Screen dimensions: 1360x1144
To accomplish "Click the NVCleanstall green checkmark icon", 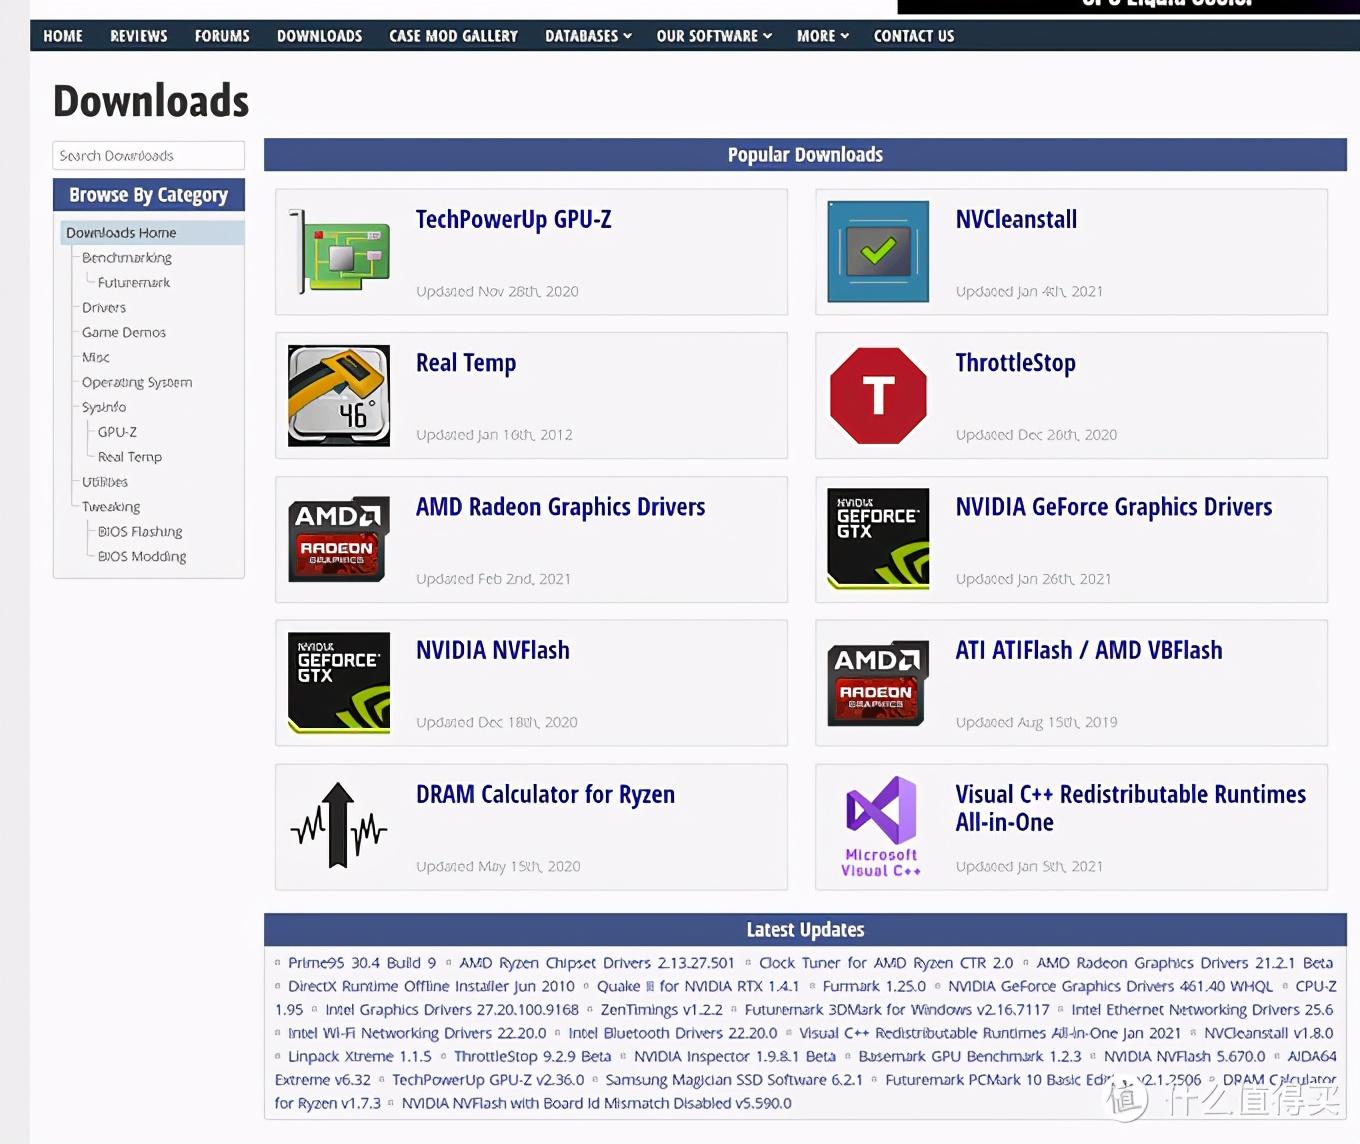I will [x=878, y=252].
